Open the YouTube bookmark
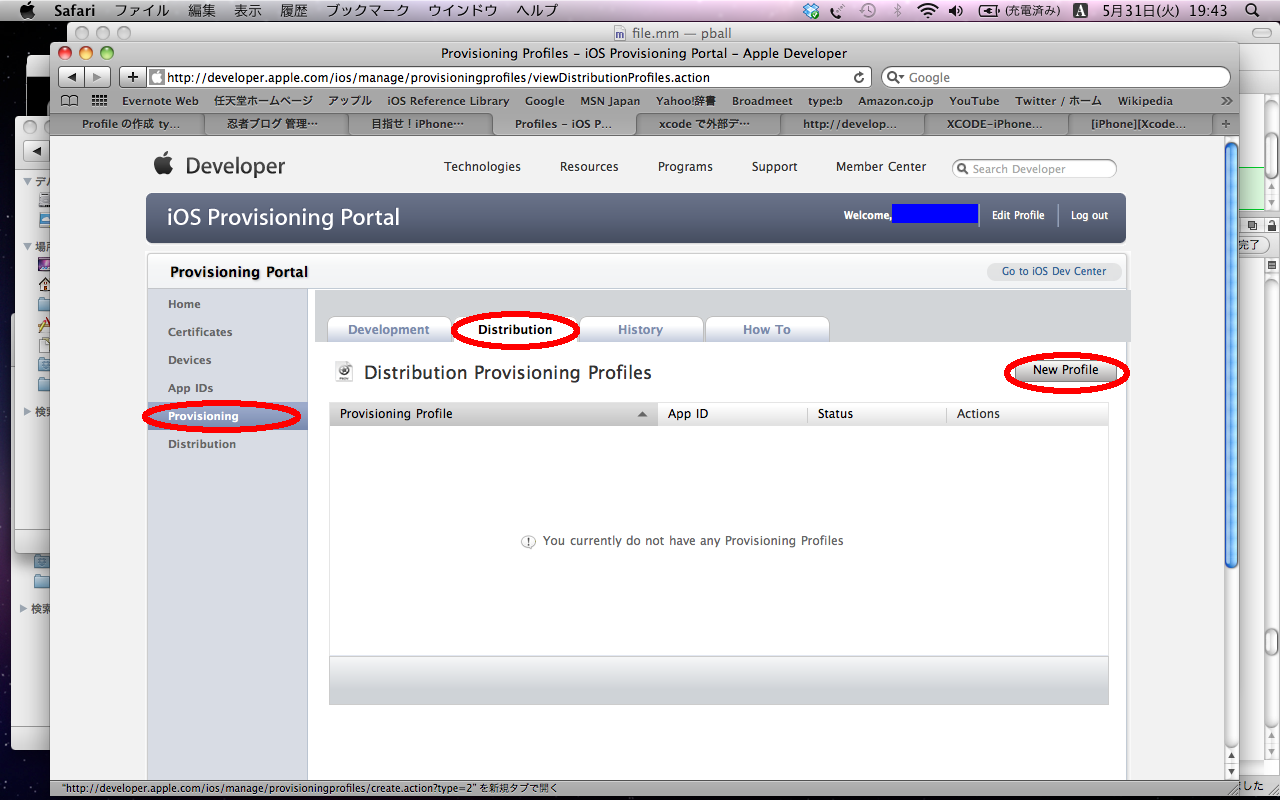Screen dimensions: 1280x800 [x=974, y=101]
